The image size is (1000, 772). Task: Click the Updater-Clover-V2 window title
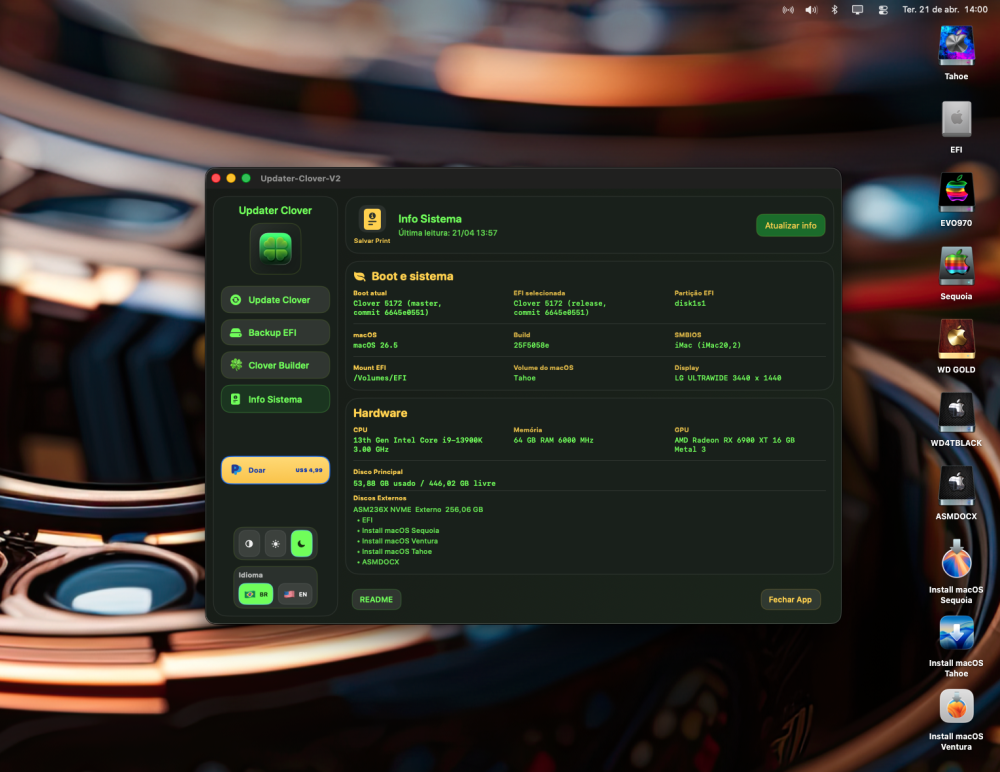(300, 179)
